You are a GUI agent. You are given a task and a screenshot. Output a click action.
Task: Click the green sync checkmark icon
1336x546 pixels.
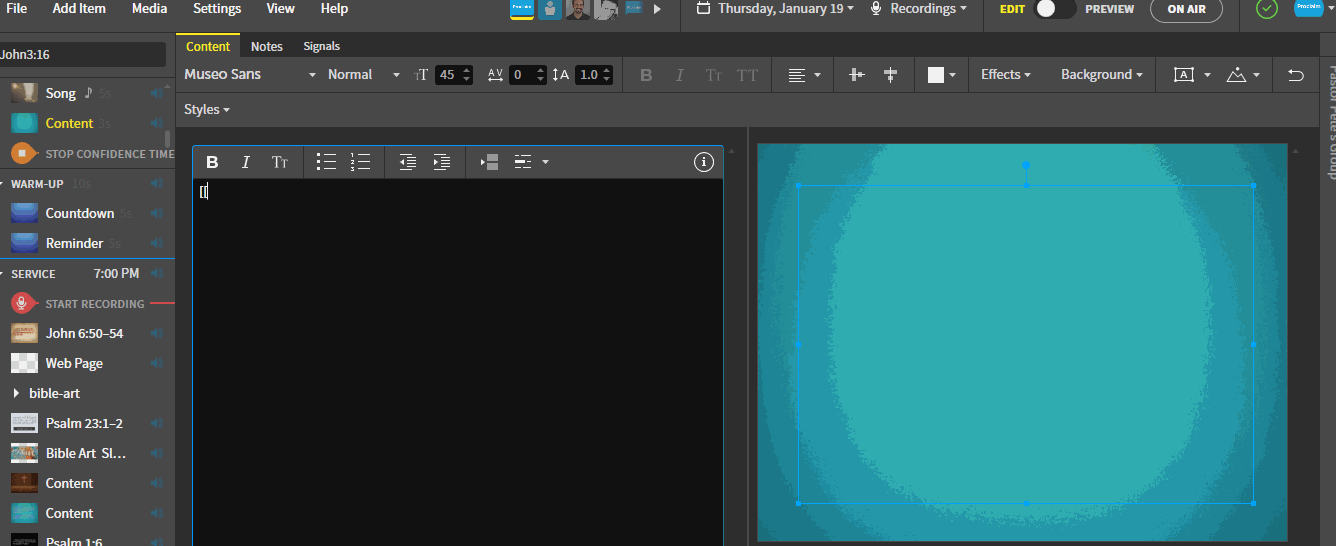(x=1267, y=9)
